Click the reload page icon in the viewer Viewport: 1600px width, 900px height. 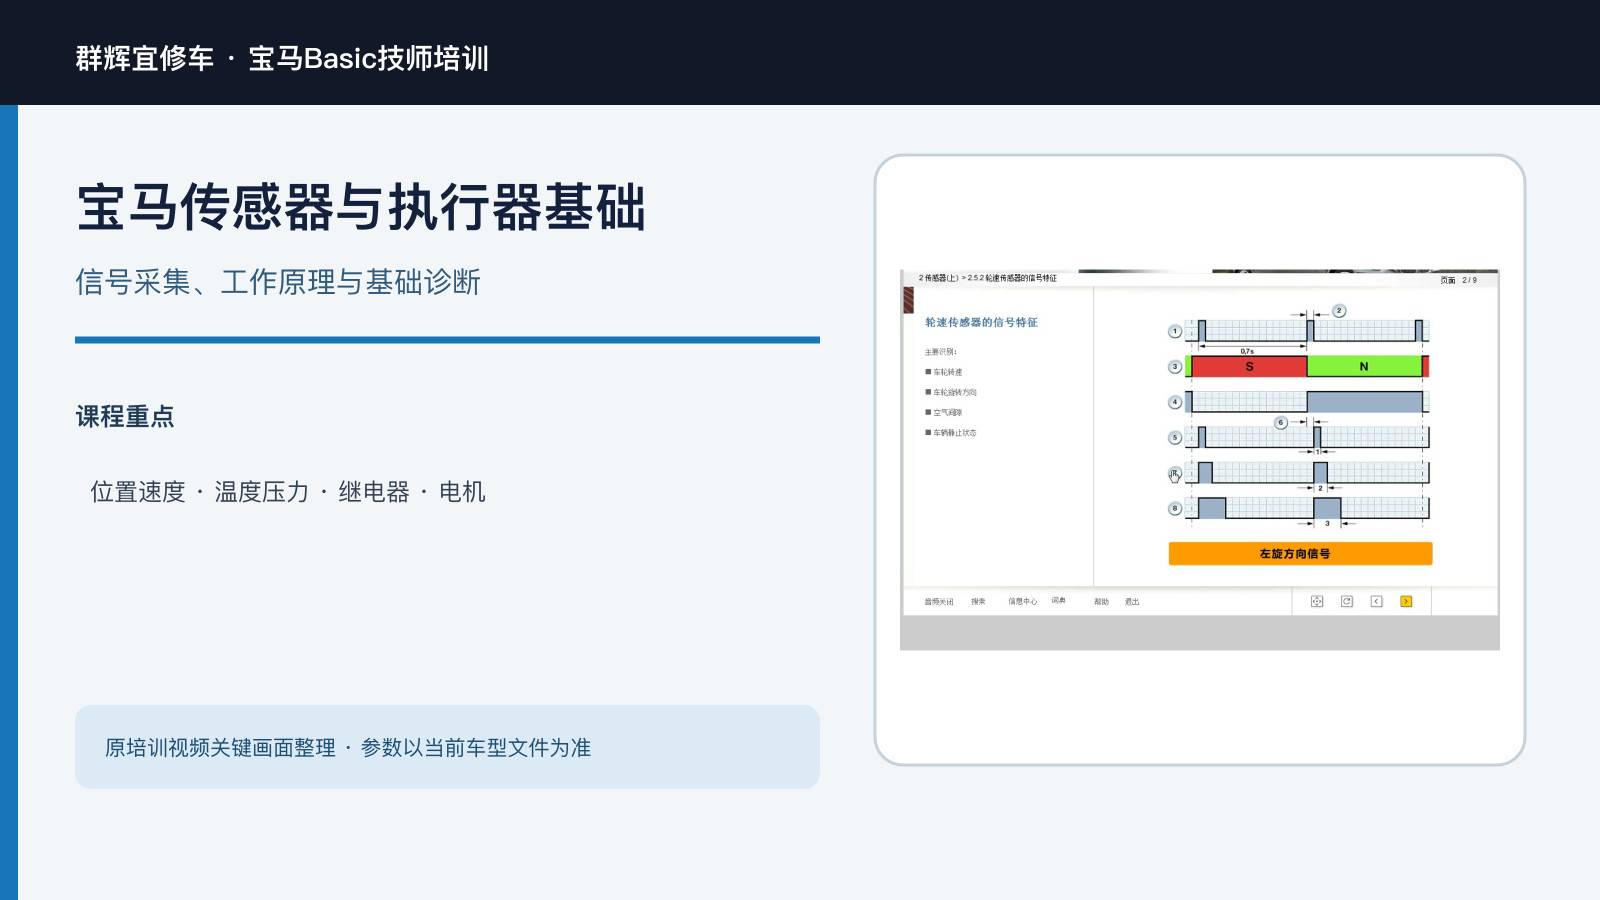pyautogui.click(x=1347, y=601)
